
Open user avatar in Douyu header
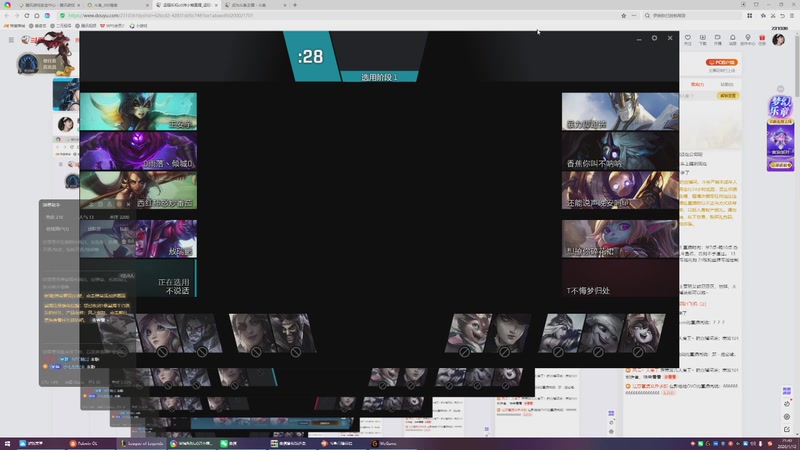779,39
